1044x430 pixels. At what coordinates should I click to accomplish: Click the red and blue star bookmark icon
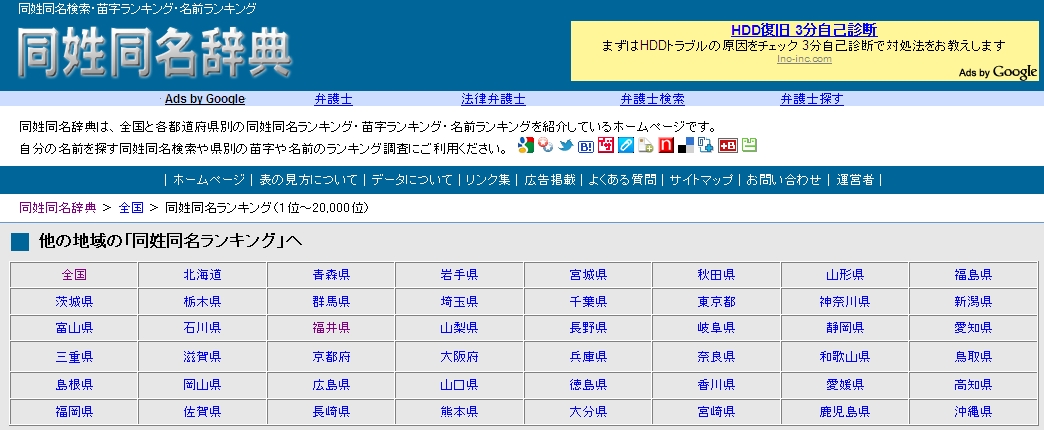pyautogui.click(x=546, y=145)
